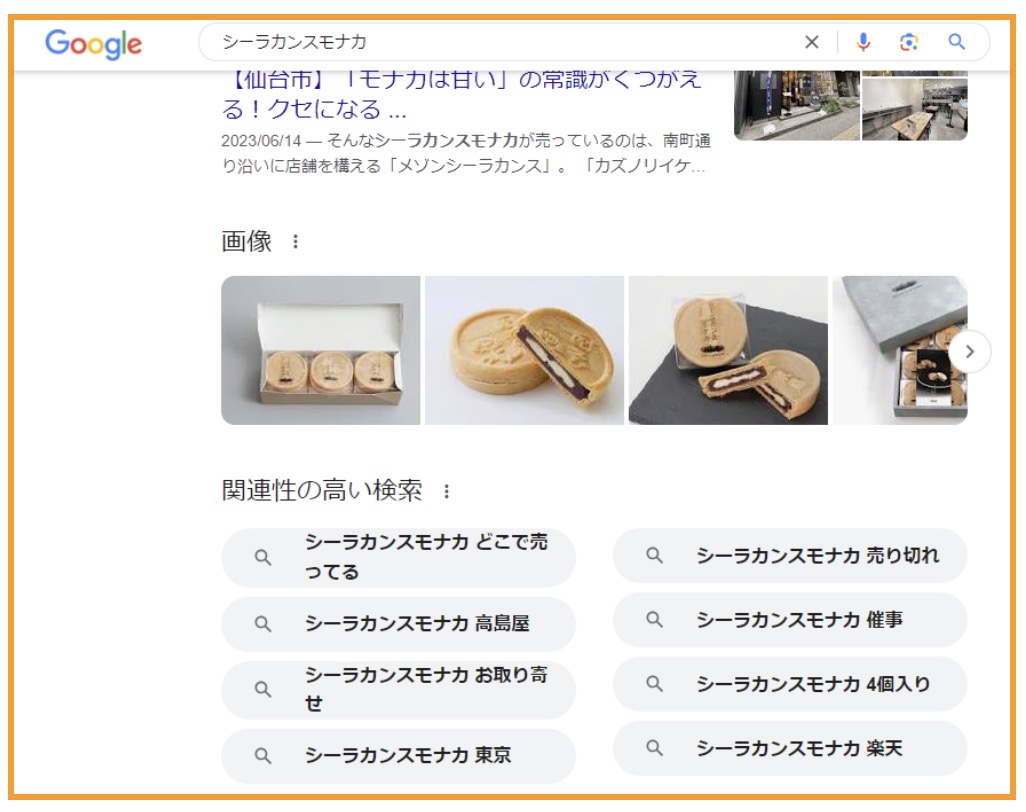Open three-dot menu beside 画像 heading

296,242
